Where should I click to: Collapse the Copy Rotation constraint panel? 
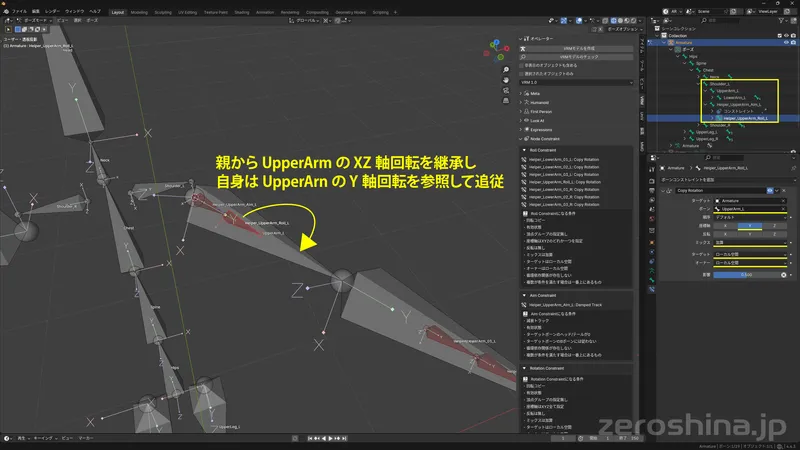point(663,190)
